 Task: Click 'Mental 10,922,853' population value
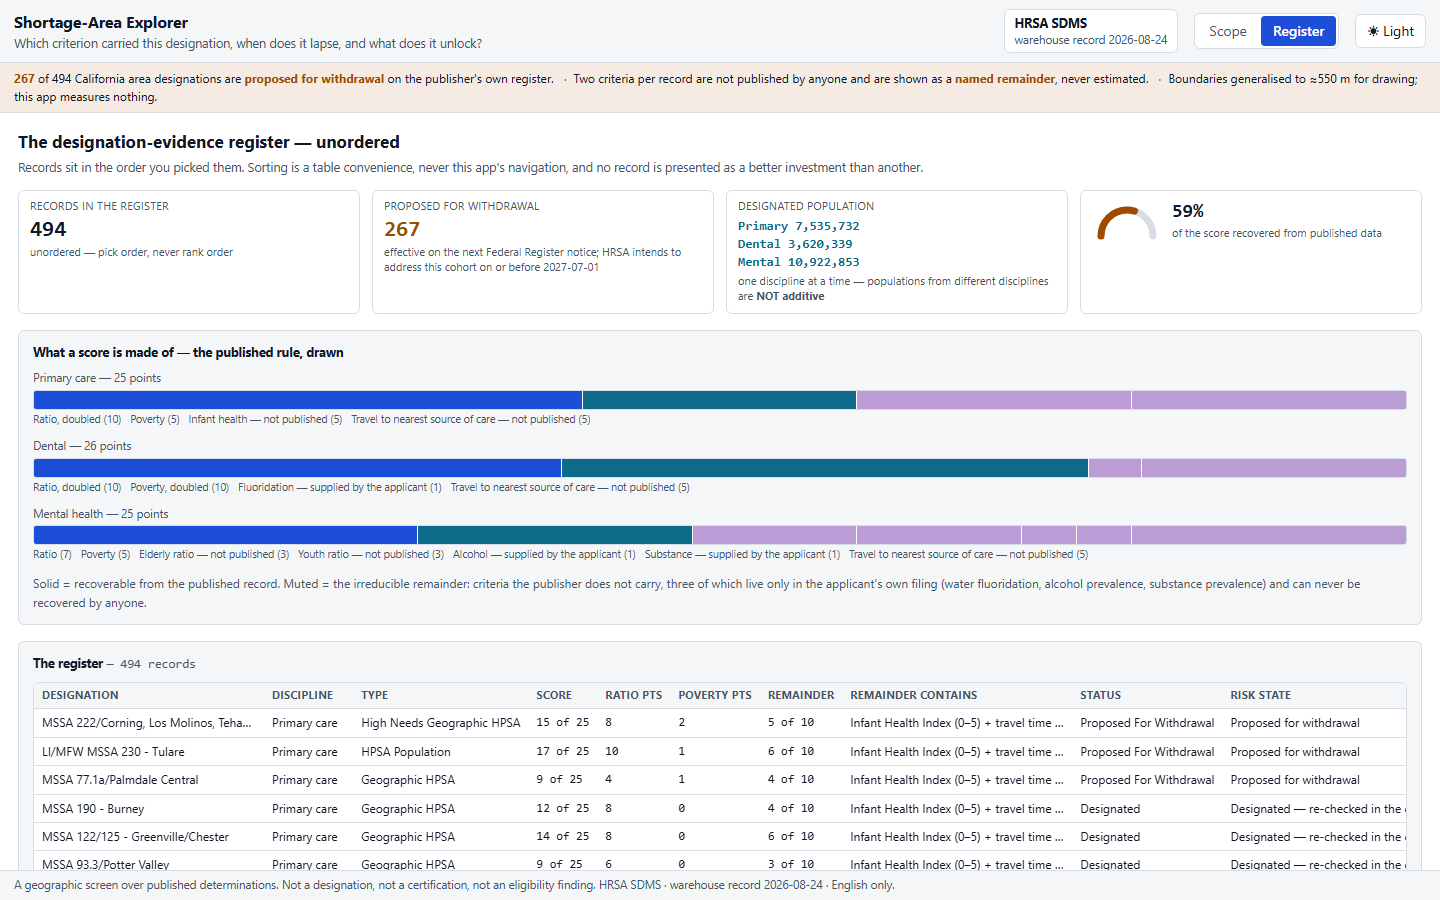(798, 262)
